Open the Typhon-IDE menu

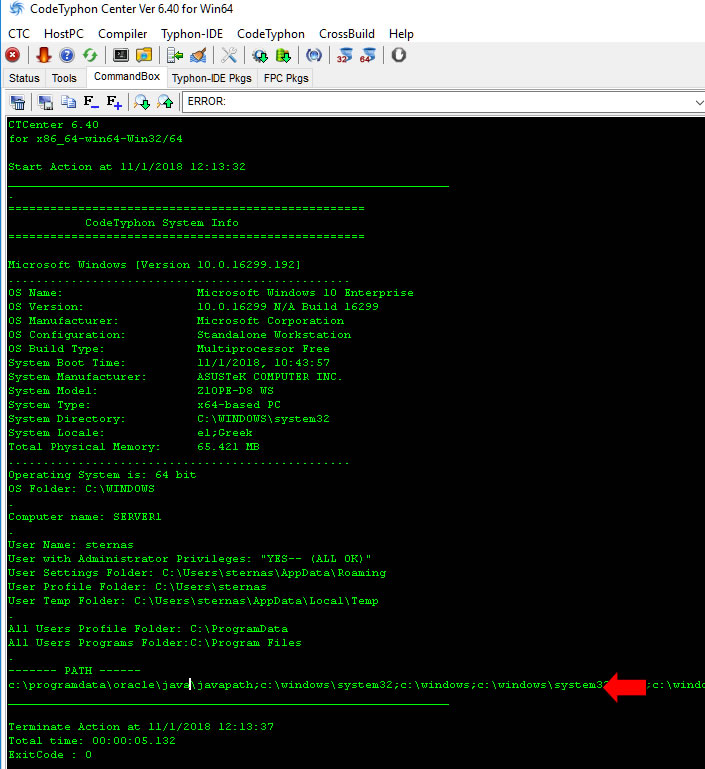tap(192, 34)
